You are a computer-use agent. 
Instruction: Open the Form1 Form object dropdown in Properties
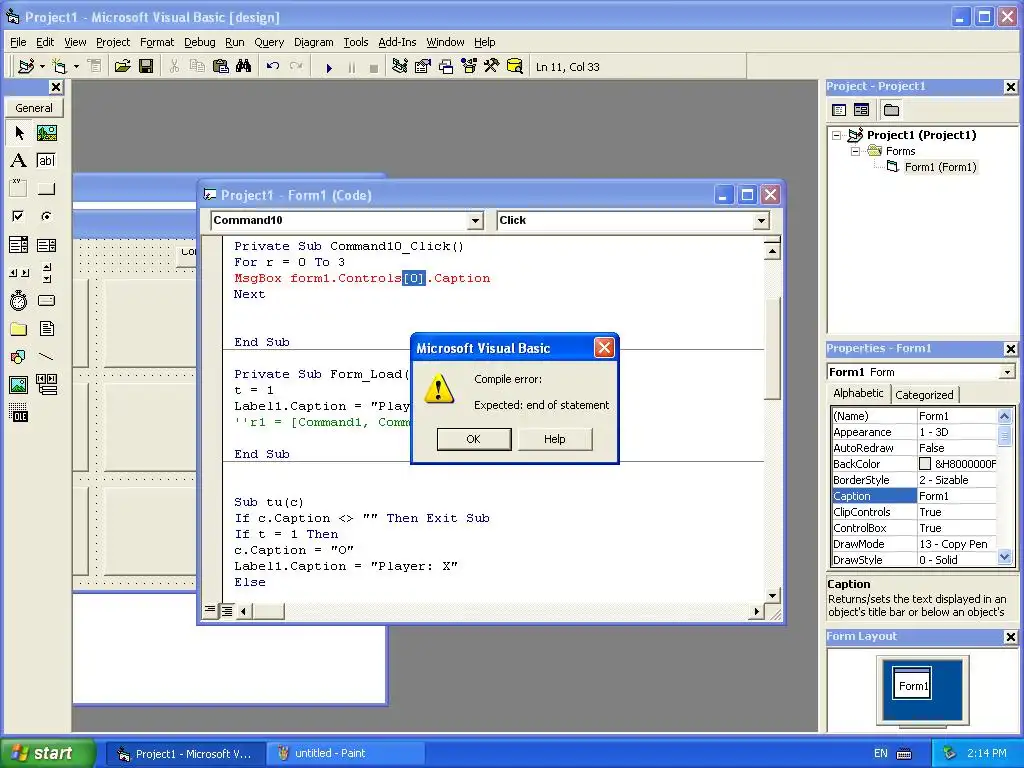(x=1007, y=372)
